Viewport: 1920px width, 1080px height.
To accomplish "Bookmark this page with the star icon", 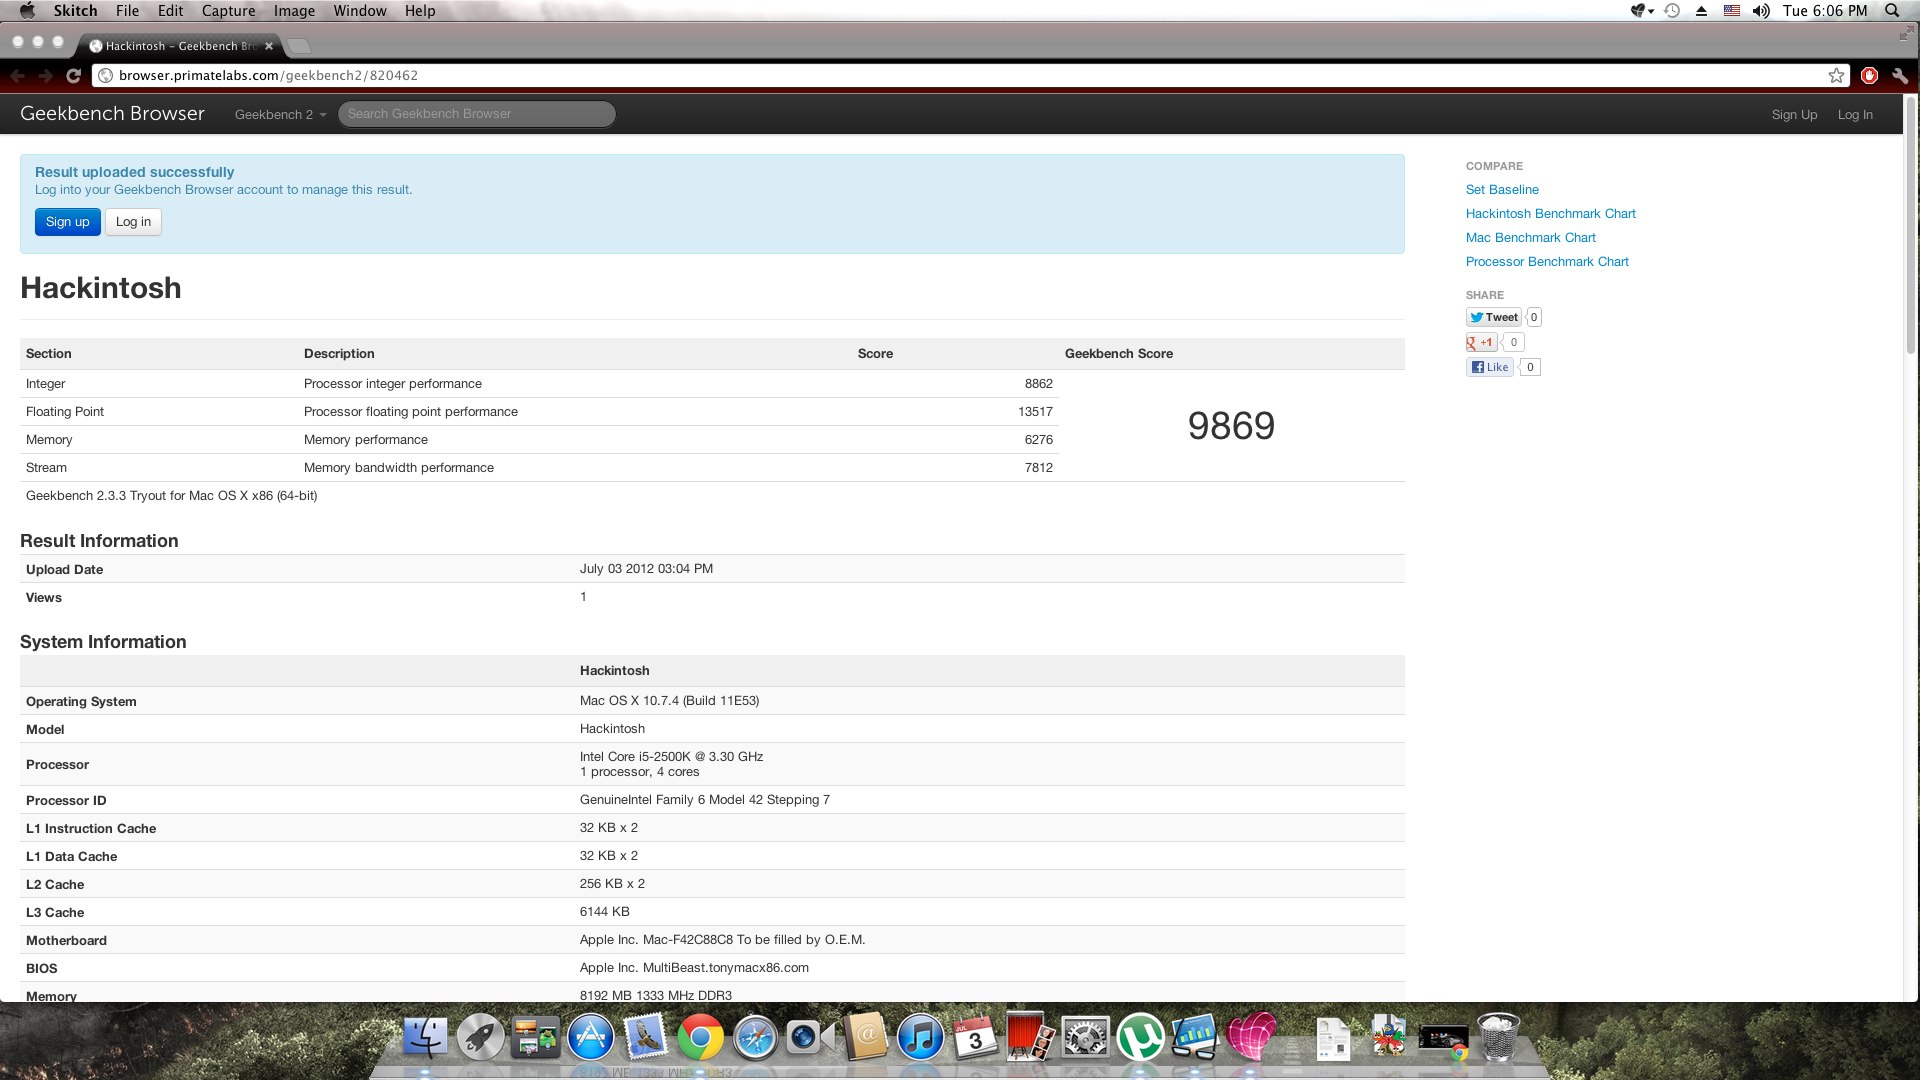I will [1836, 76].
